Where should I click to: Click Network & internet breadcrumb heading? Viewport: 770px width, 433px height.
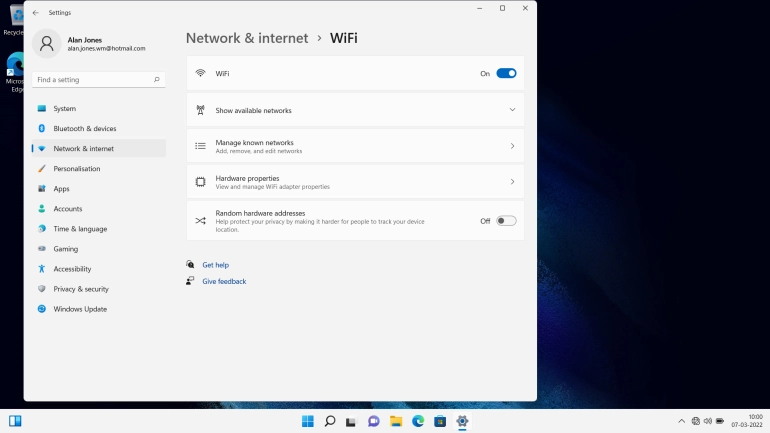[247, 38]
